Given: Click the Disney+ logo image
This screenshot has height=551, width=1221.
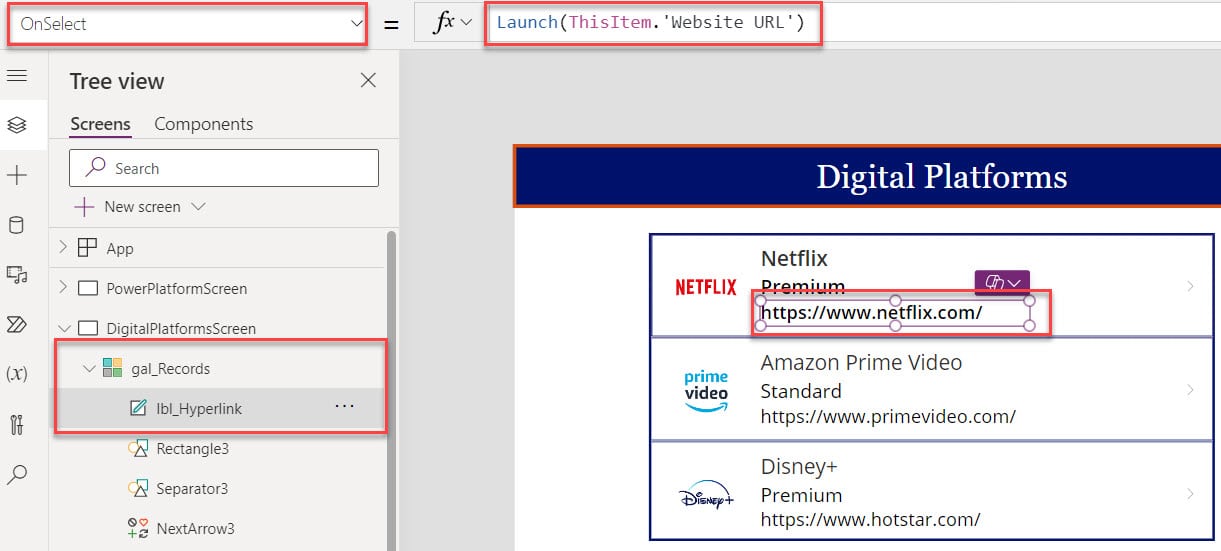Looking at the screenshot, I should [x=705, y=494].
